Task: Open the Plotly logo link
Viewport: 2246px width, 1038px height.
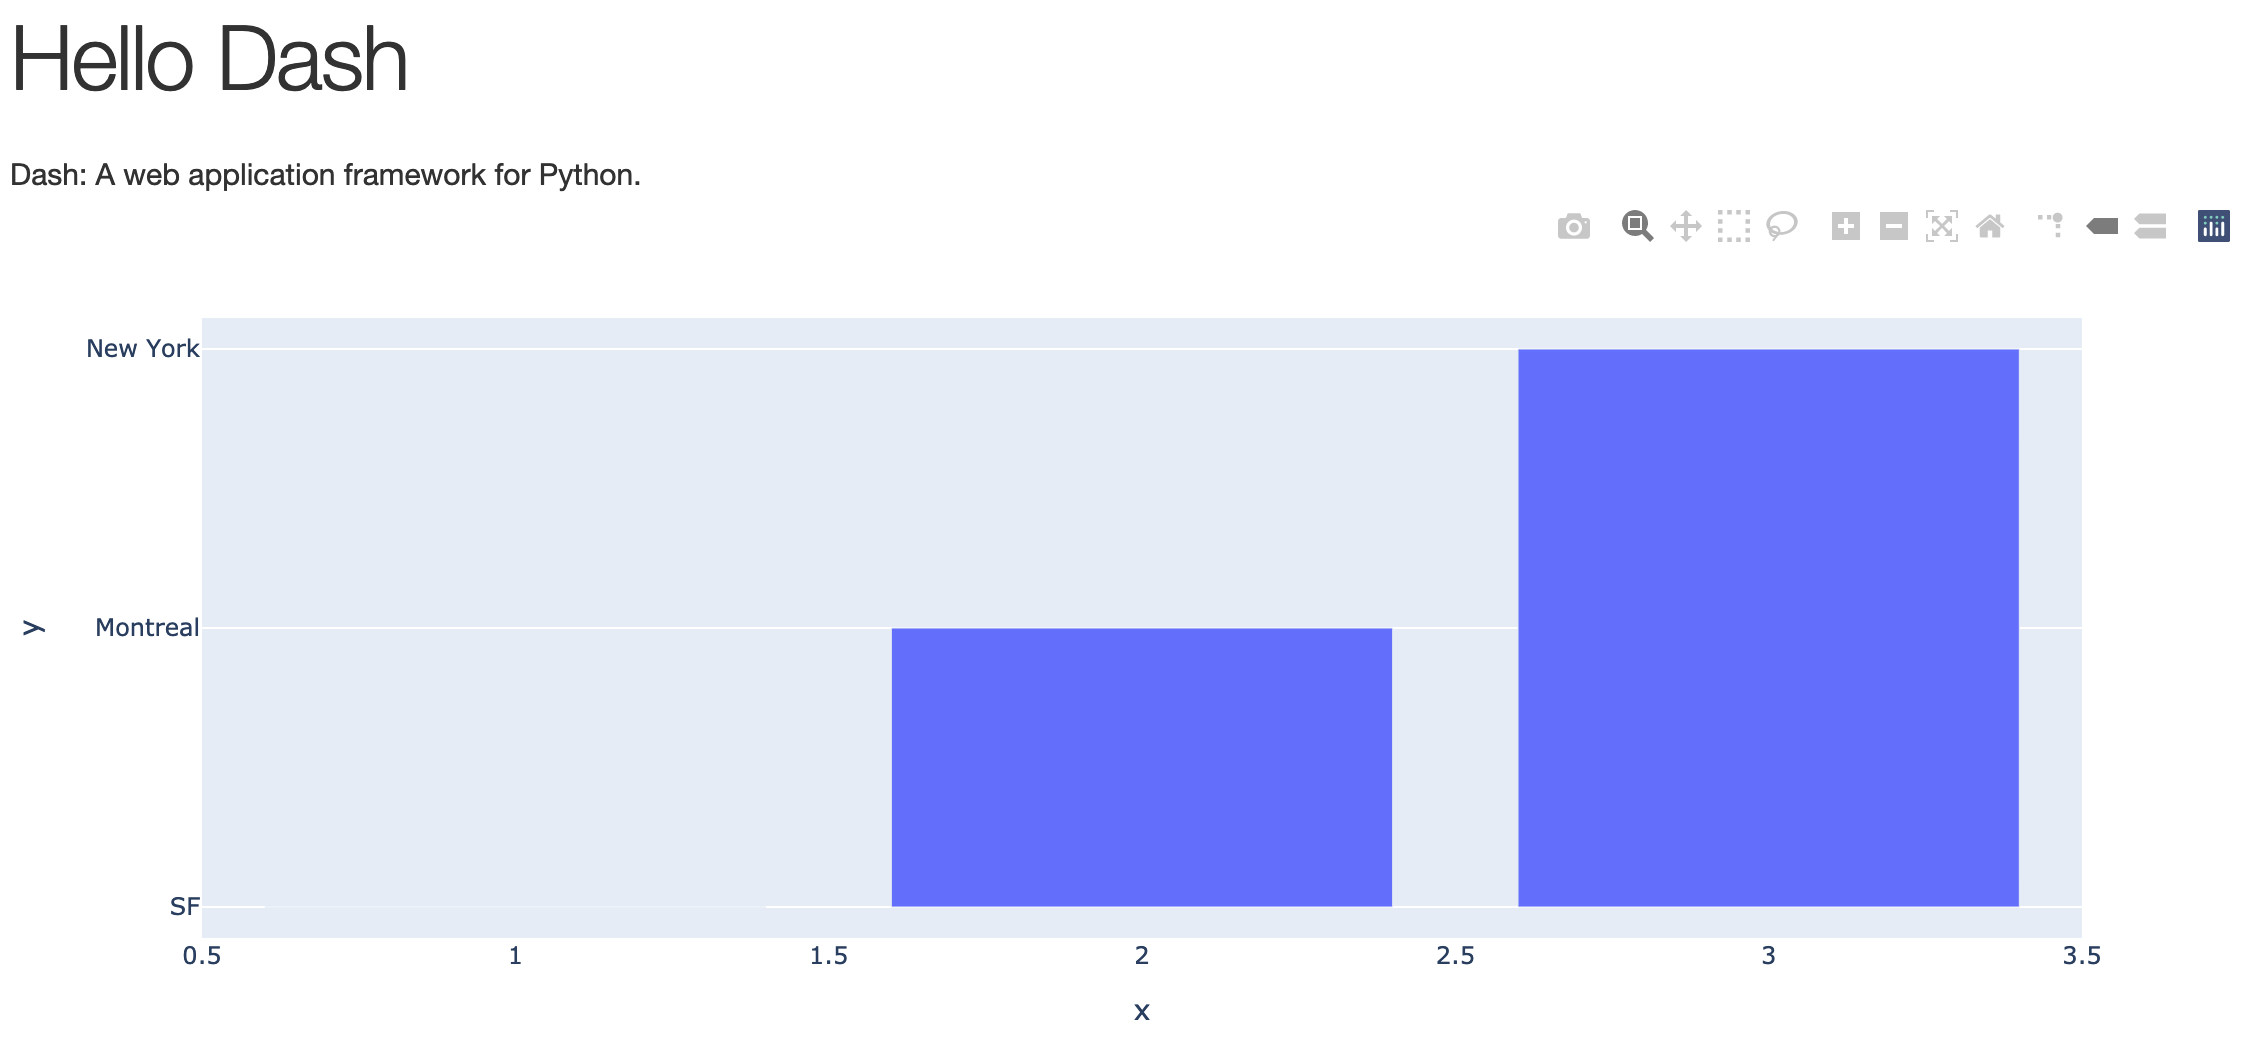Action: click(x=2212, y=227)
